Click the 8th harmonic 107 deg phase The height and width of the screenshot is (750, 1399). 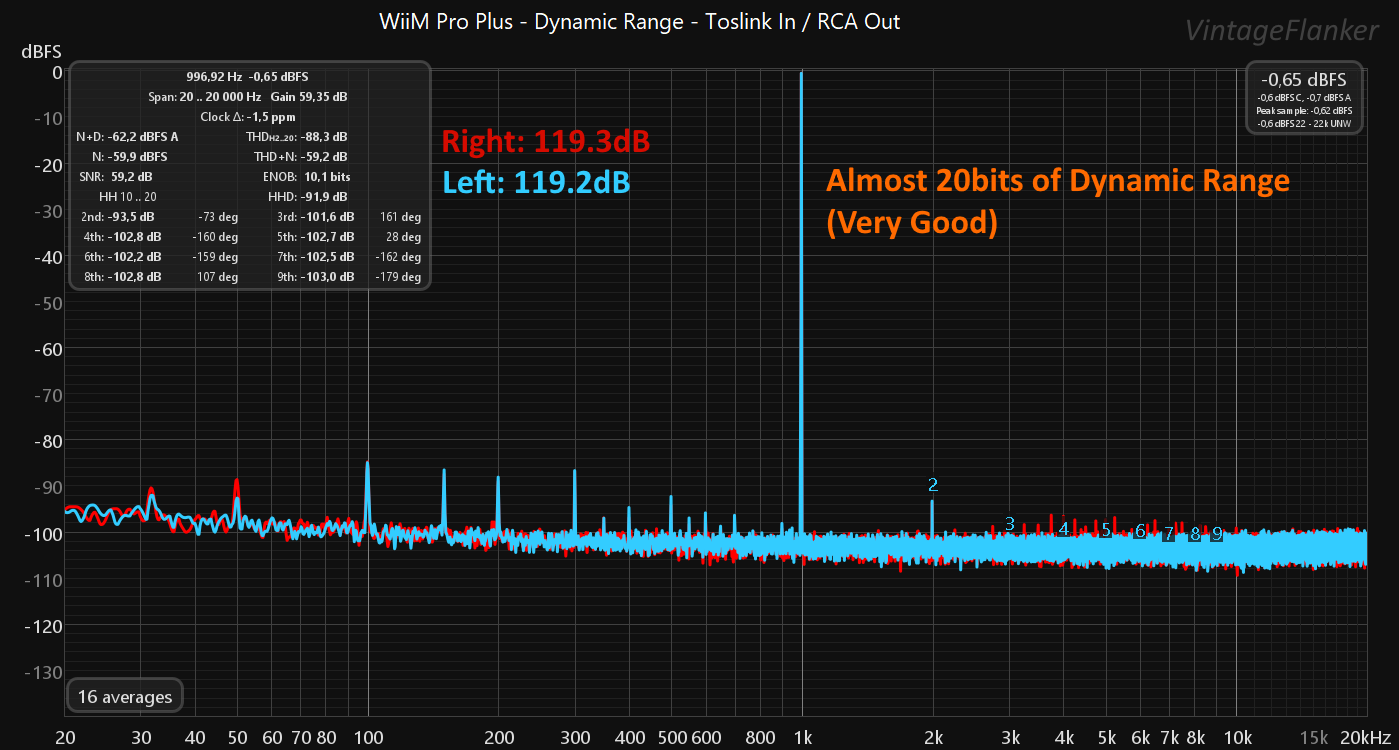pos(217,277)
